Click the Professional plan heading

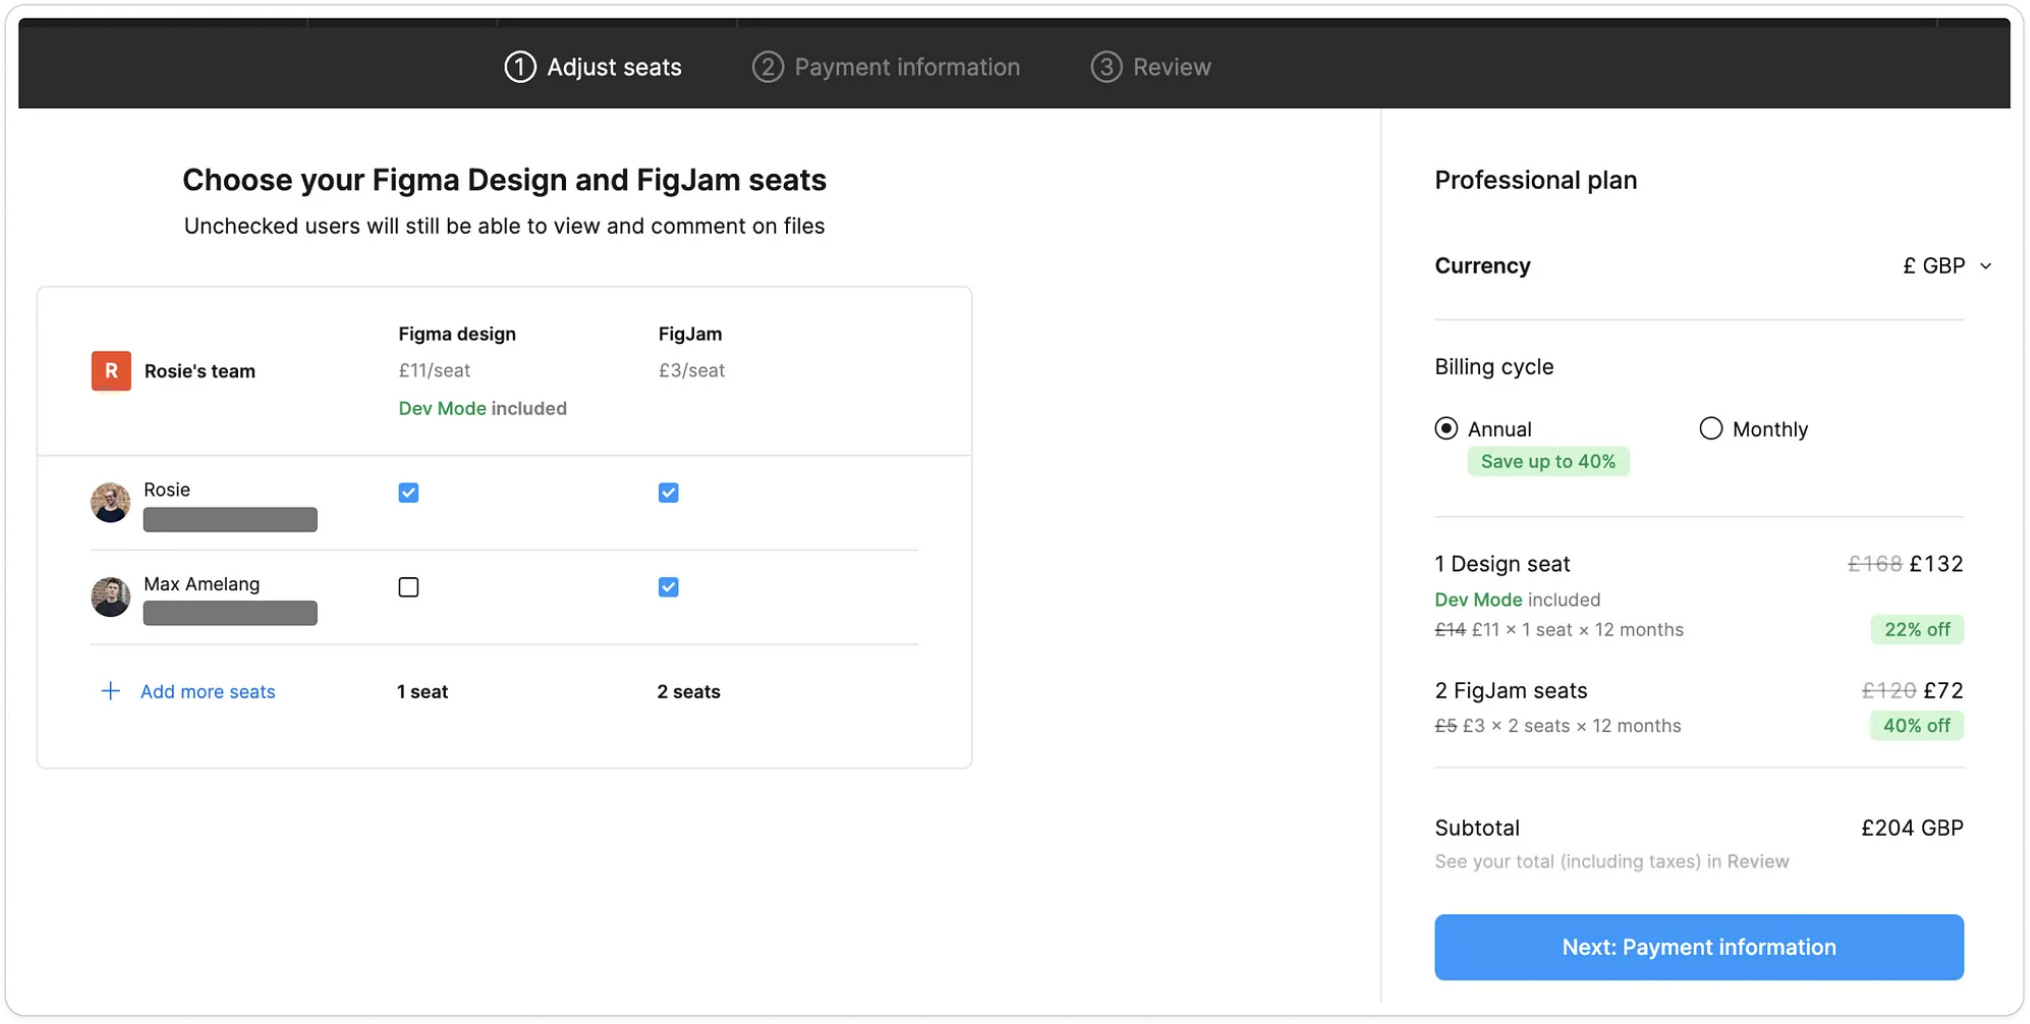point(1535,180)
